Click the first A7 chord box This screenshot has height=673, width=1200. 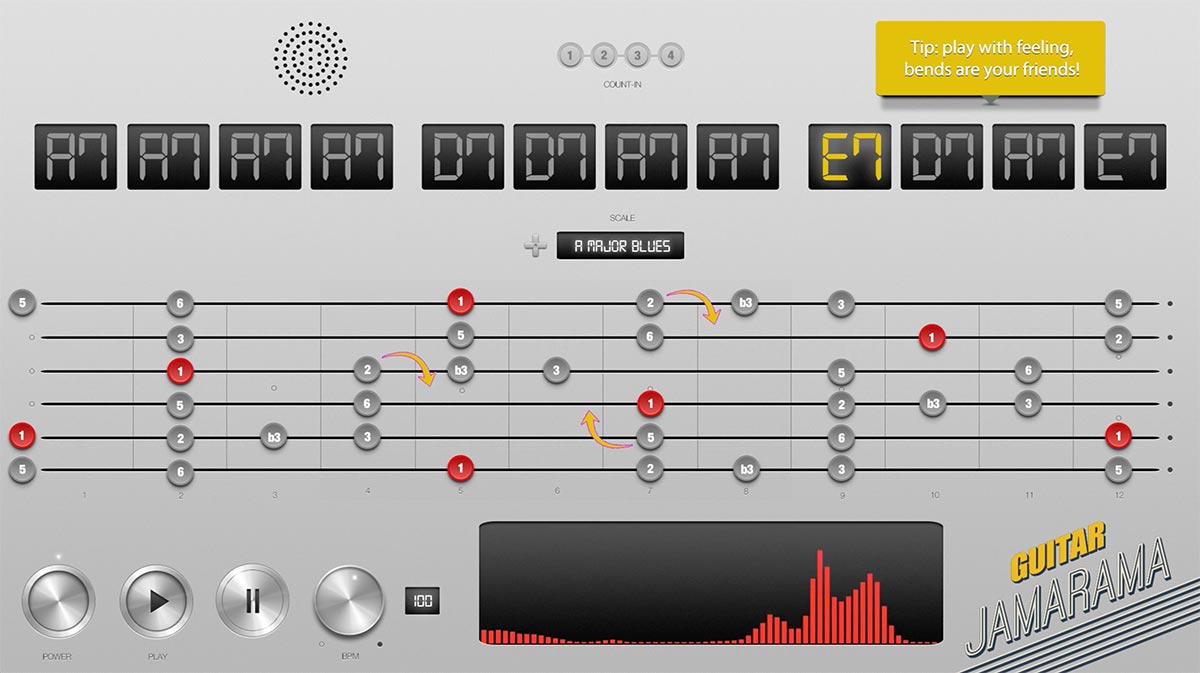click(x=75, y=157)
